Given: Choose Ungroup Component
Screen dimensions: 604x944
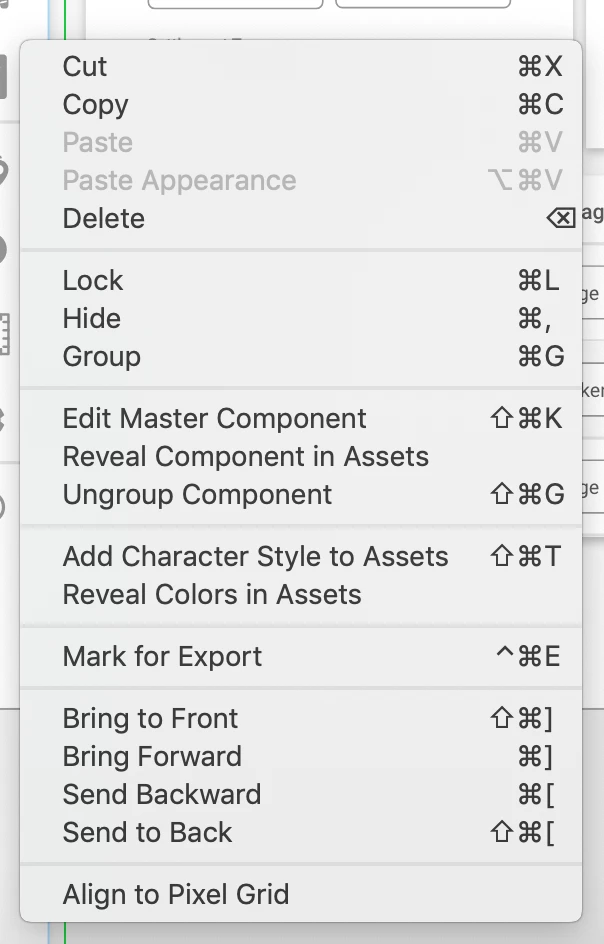Looking at the screenshot, I should pos(197,495).
